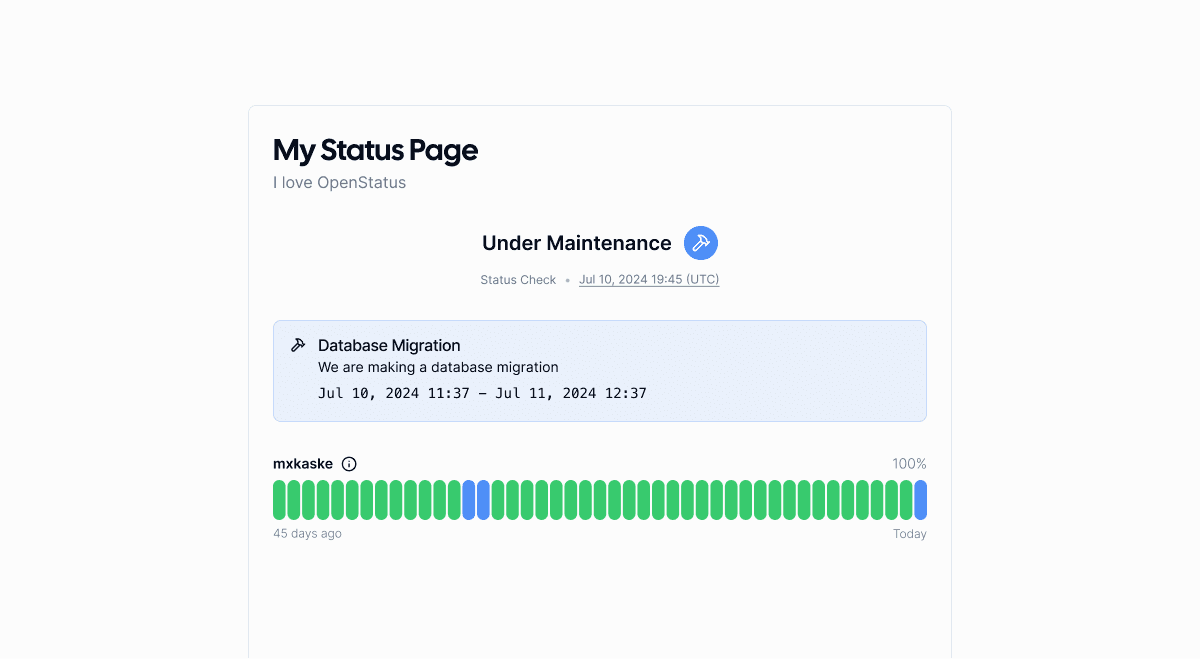The height and width of the screenshot is (659, 1200).
Task: Click the Status Check label
Action: click(518, 280)
